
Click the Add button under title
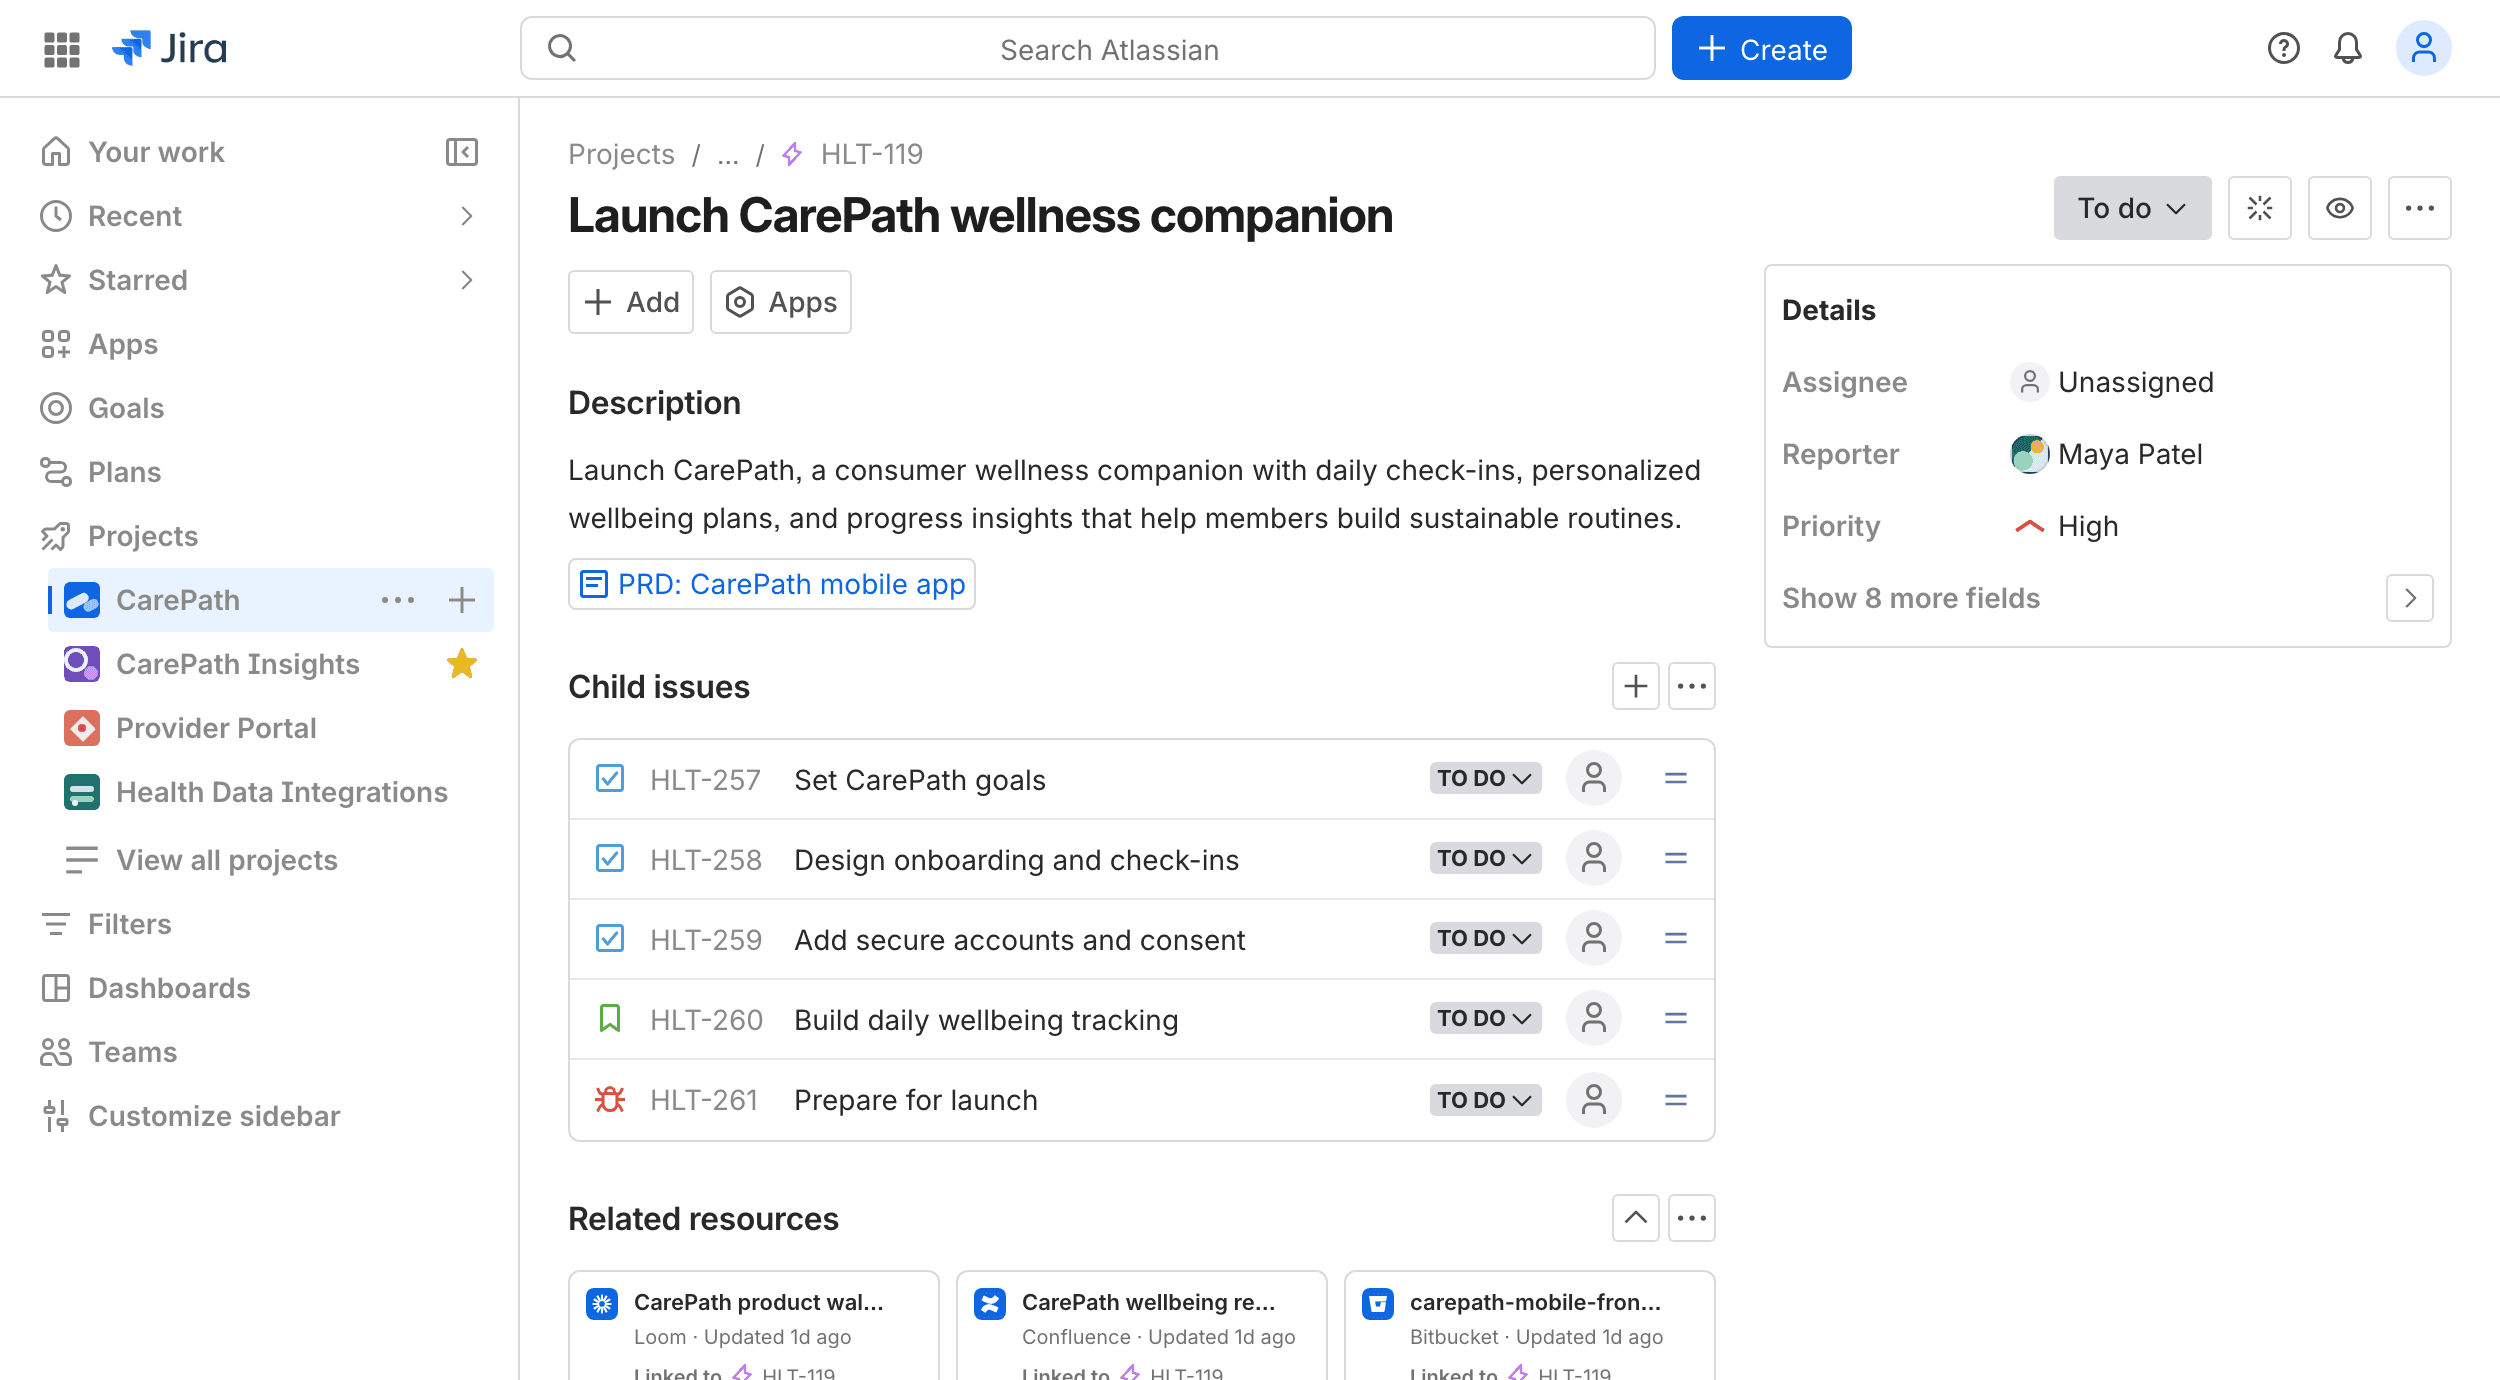(x=630, y=302)
